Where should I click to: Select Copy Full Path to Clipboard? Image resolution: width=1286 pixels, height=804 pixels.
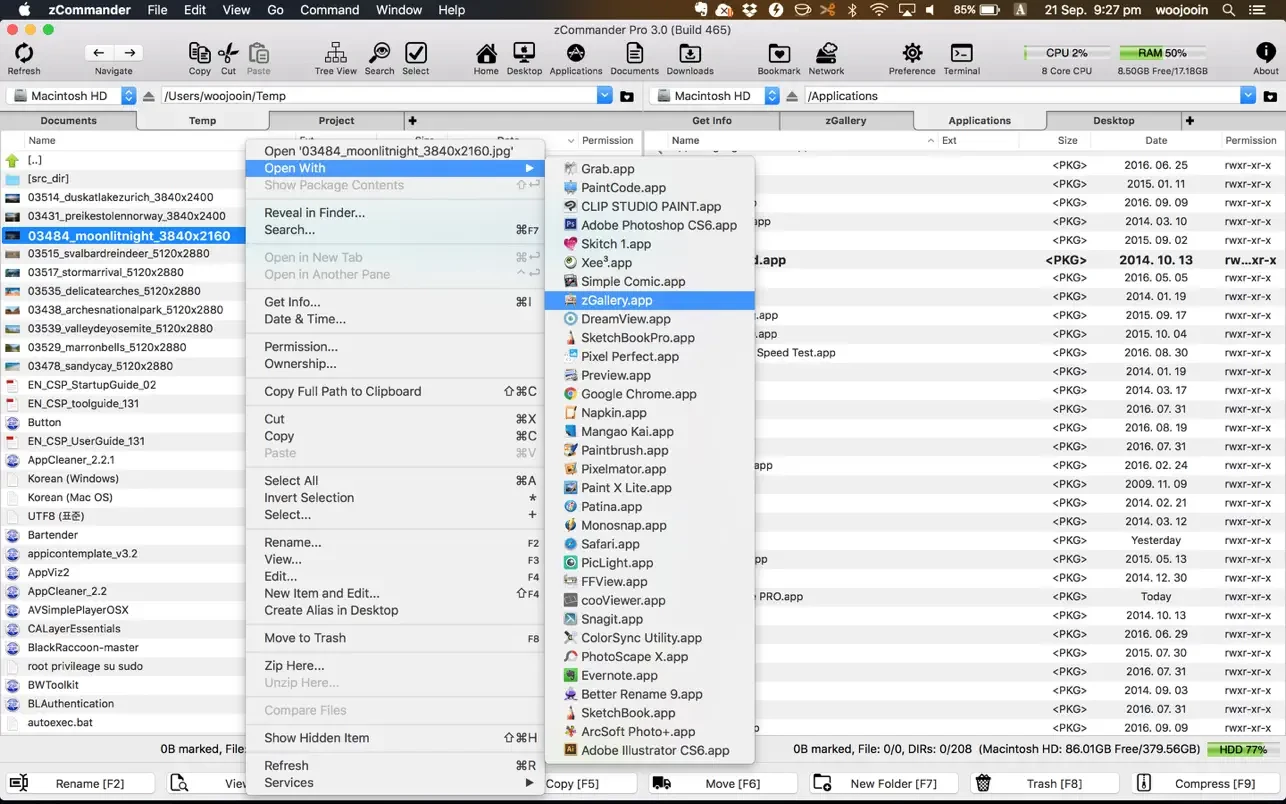click(342, 391)
